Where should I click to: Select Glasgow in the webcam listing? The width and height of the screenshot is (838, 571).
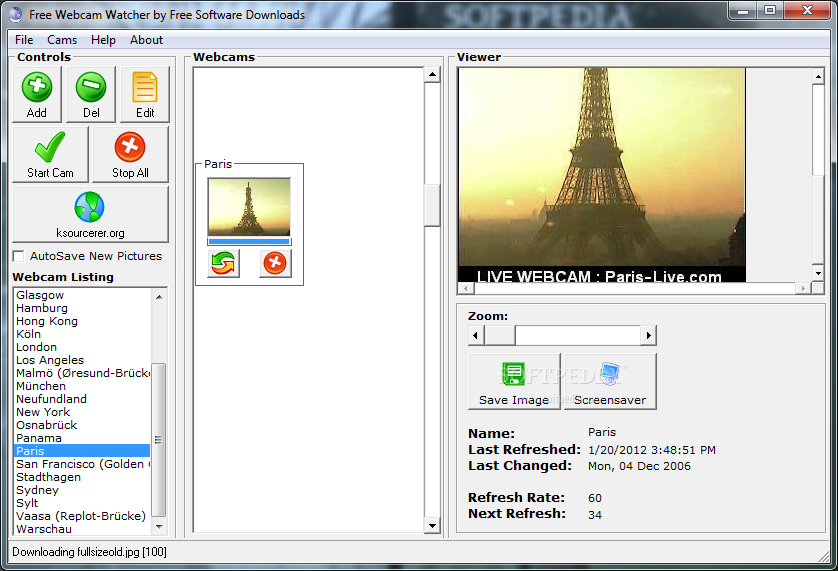(82, 295)
